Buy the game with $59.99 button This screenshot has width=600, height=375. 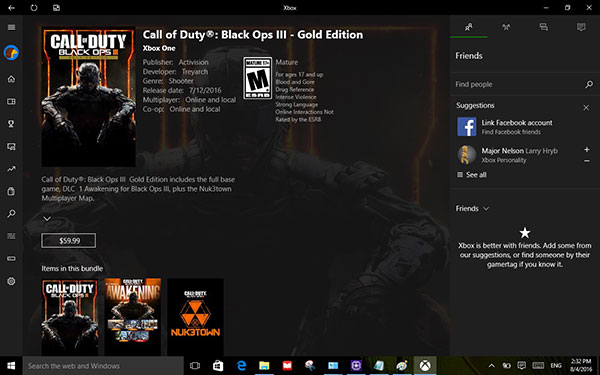[69, 240]
